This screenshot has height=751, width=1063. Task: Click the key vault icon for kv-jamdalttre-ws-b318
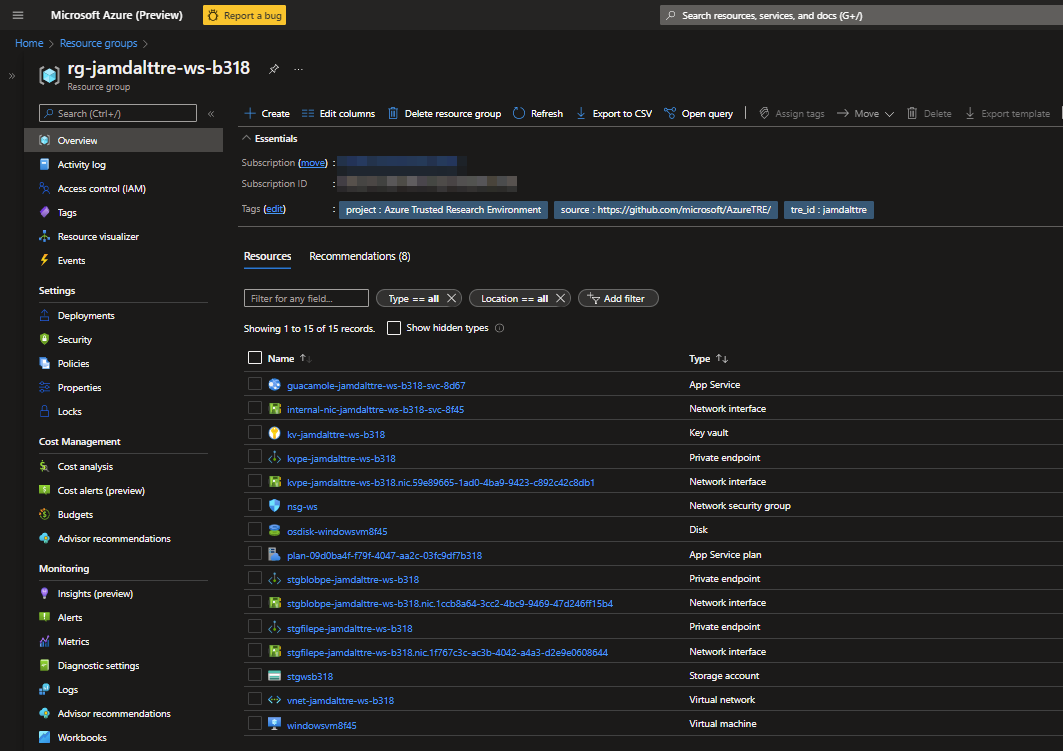[274, 433]
